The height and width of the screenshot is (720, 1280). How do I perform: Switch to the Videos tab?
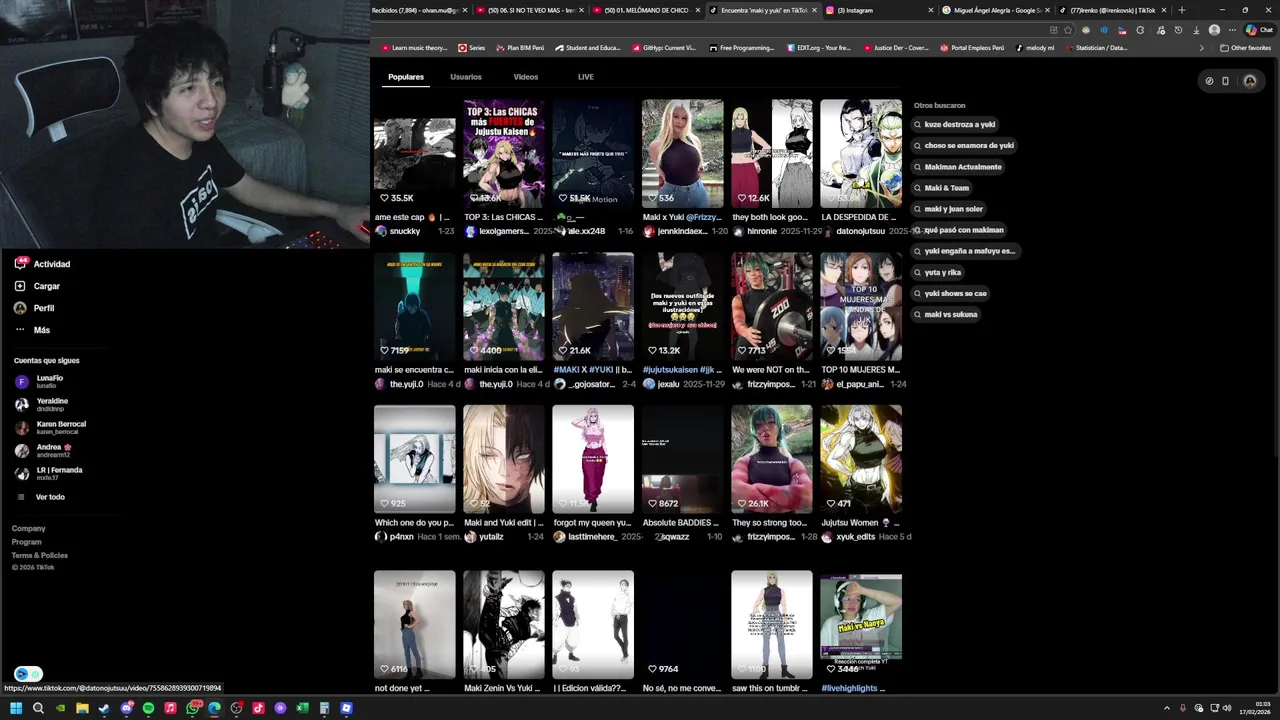526,77
